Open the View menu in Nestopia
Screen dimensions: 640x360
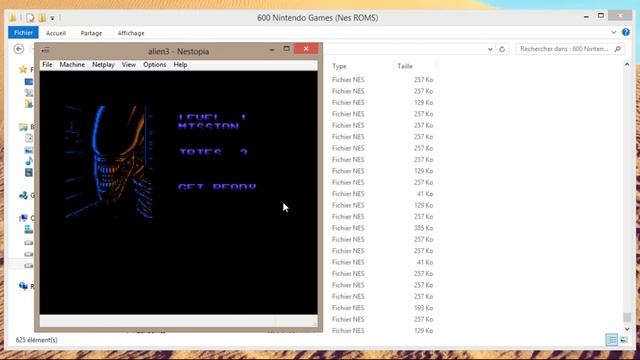[x=129, y=65]
